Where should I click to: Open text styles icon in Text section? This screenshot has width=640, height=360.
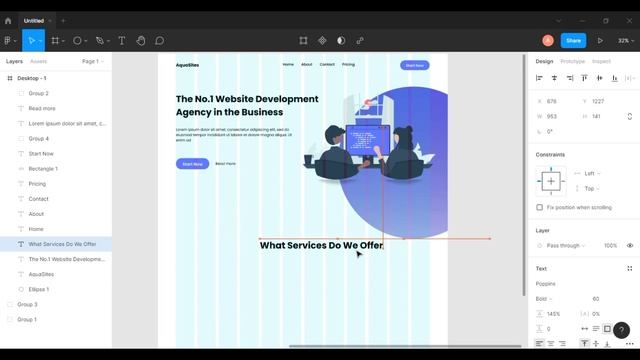630,268
